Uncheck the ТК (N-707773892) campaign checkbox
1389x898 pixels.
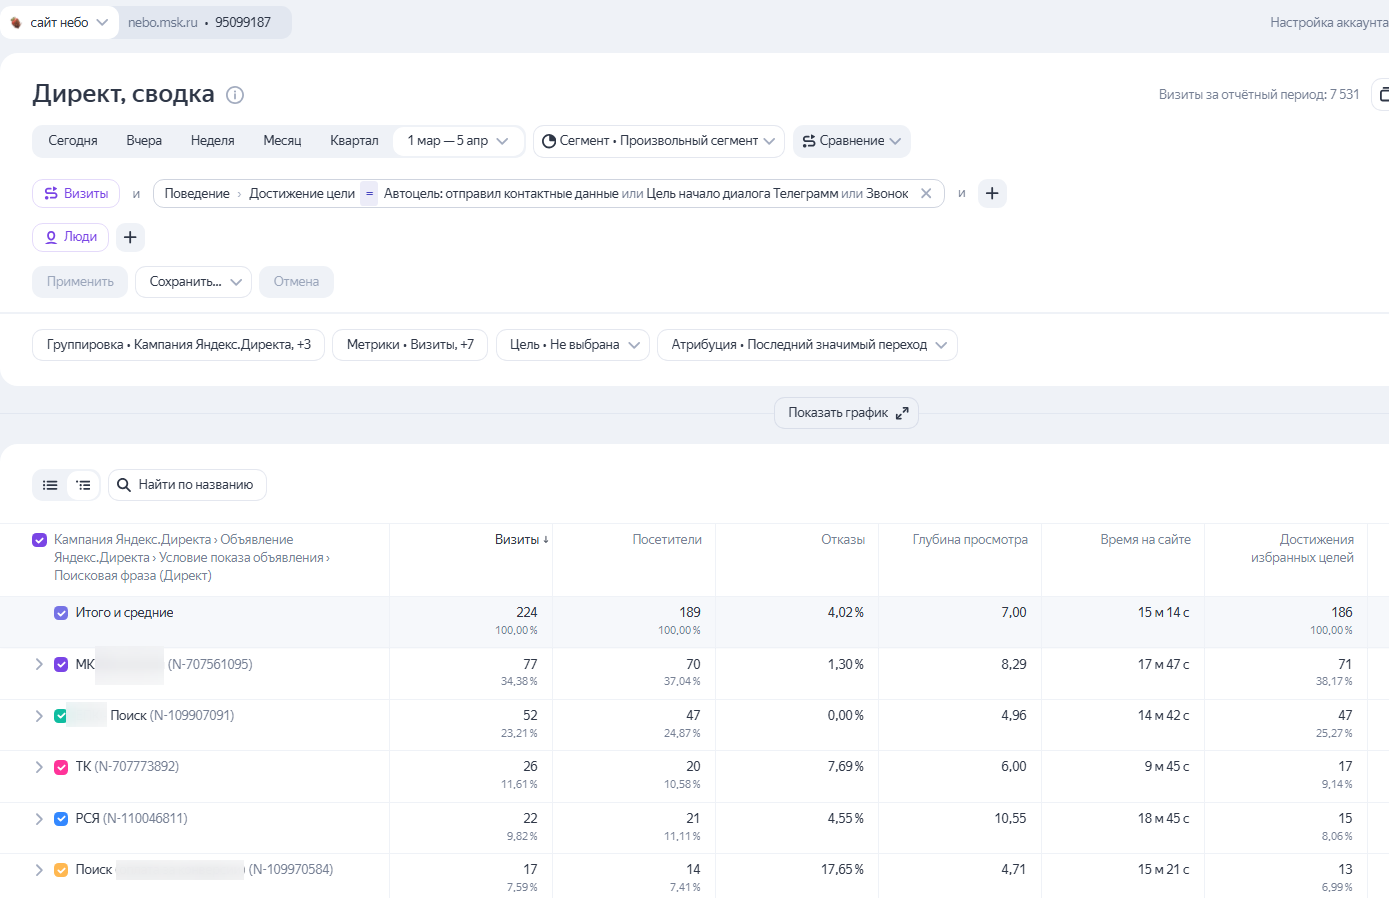tap(61, 767)
